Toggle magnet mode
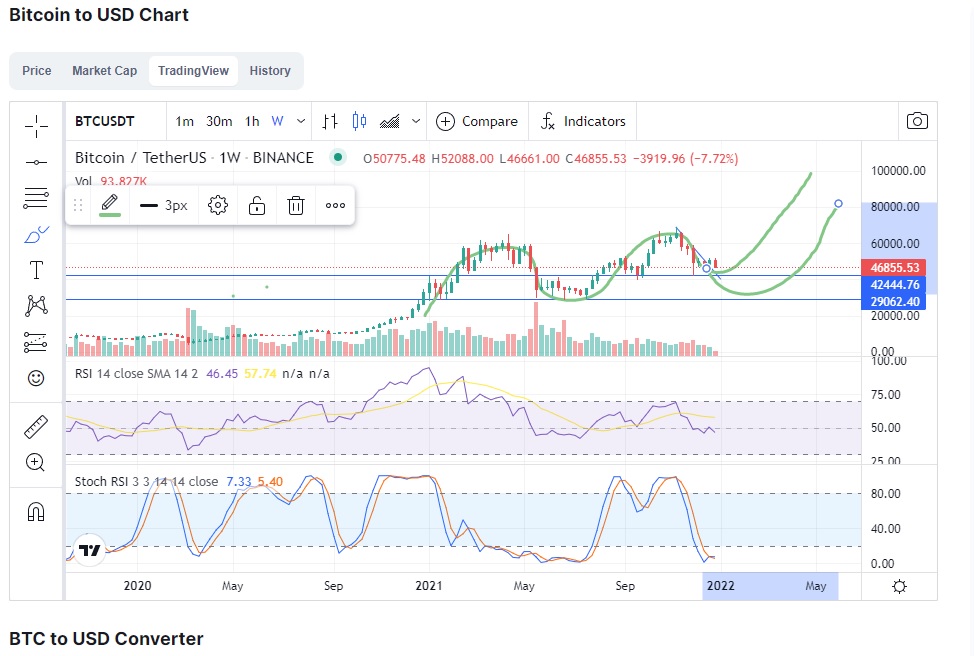The image size is (974, 656). (x=36, y=512)
